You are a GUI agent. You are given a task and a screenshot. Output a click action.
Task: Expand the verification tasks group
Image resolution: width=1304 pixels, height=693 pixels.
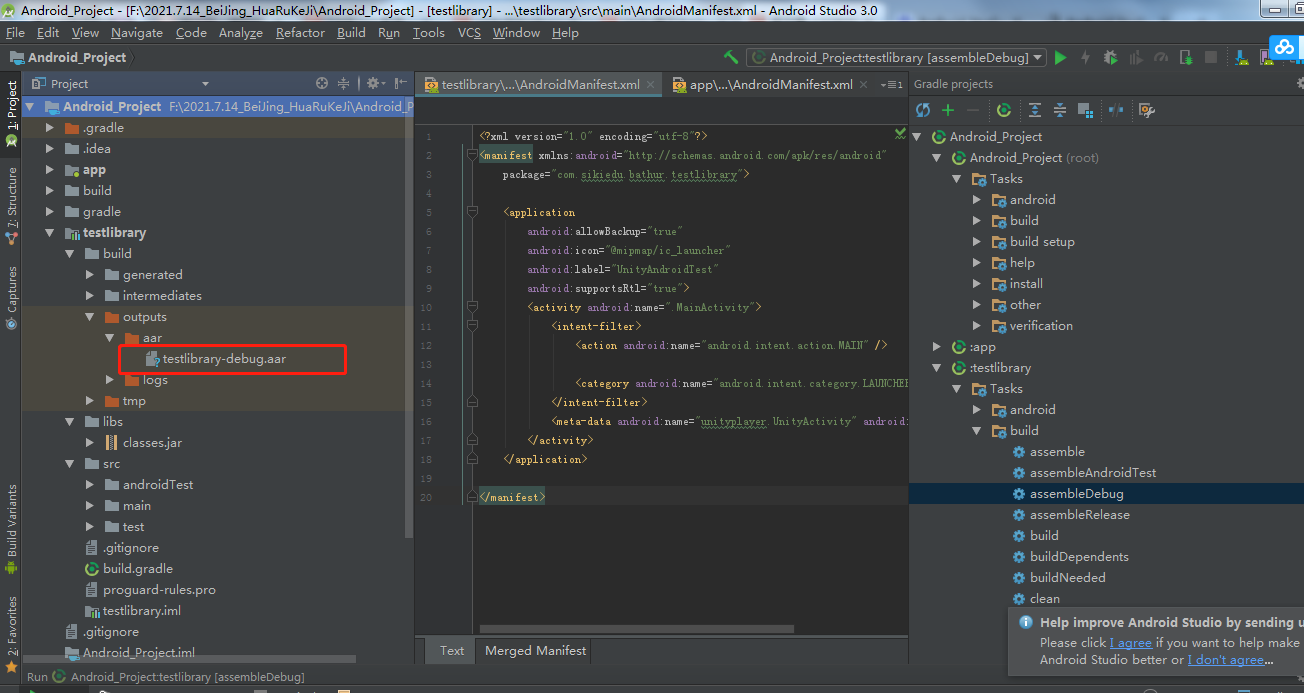[977, 326]
